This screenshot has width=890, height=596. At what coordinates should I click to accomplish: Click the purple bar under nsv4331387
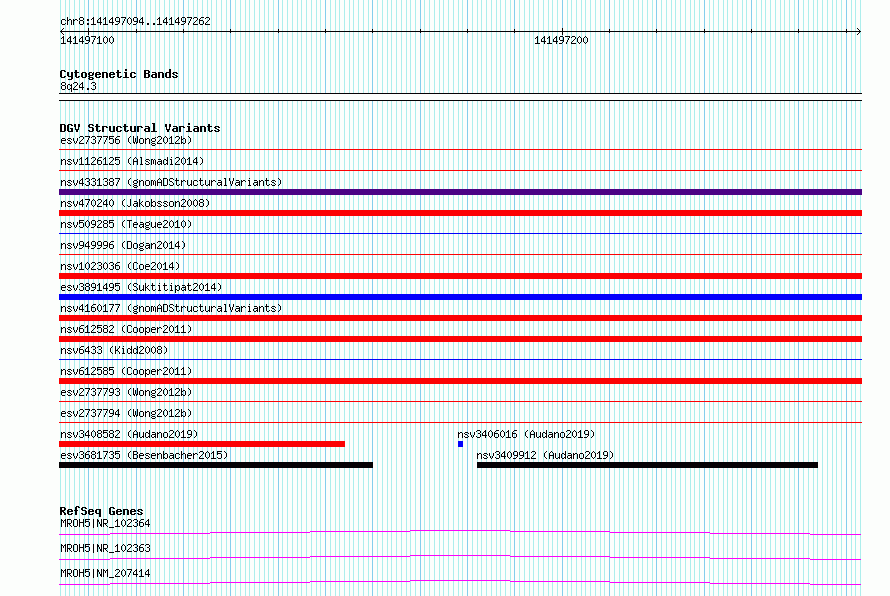pyautogui.click(x=460, y=192)
